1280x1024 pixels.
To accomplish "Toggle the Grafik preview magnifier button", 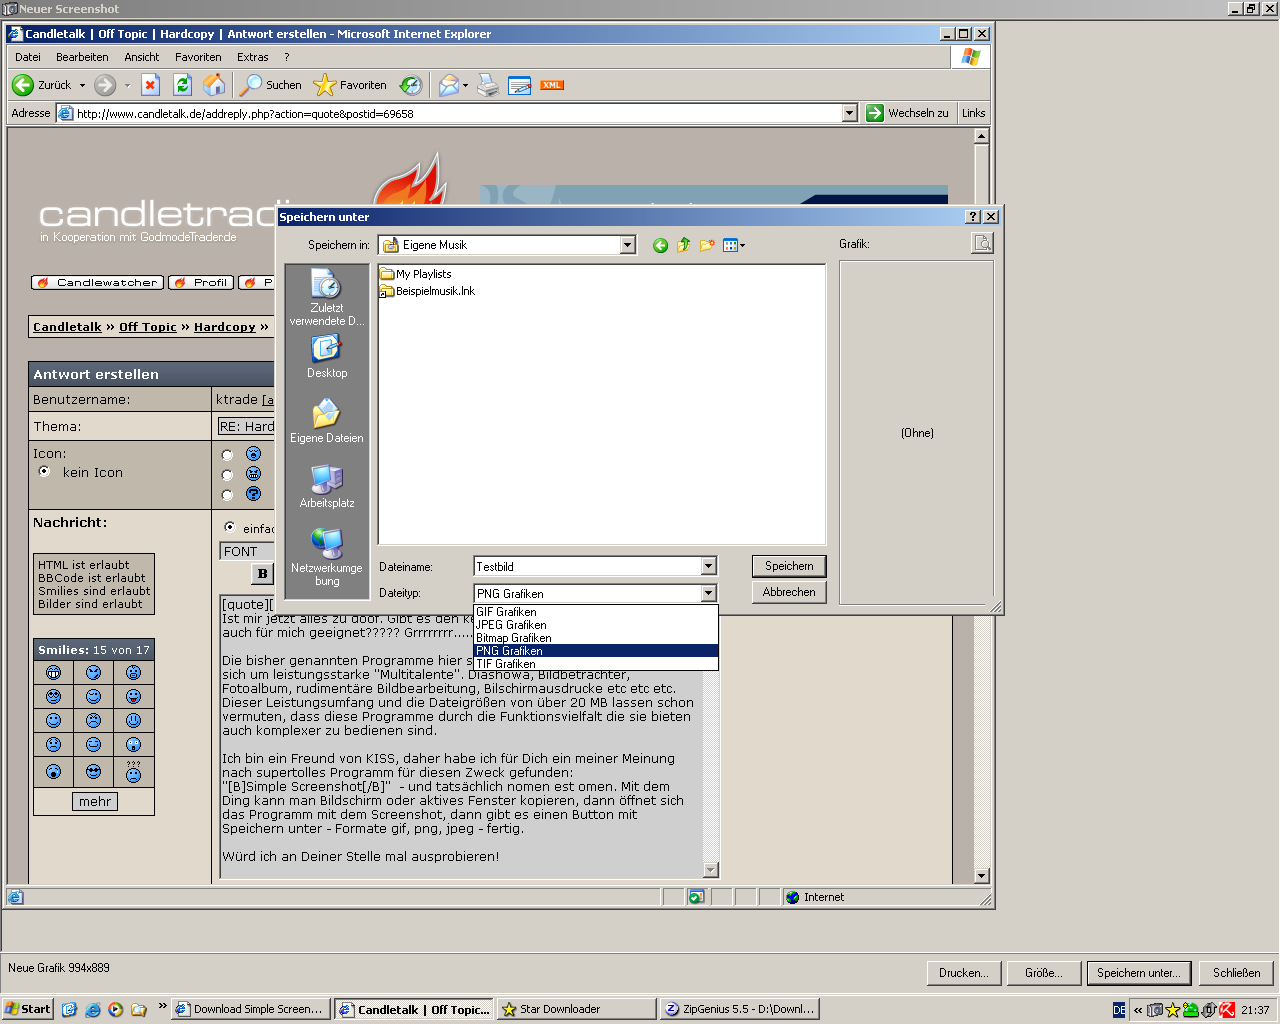I will pos(982,243).
